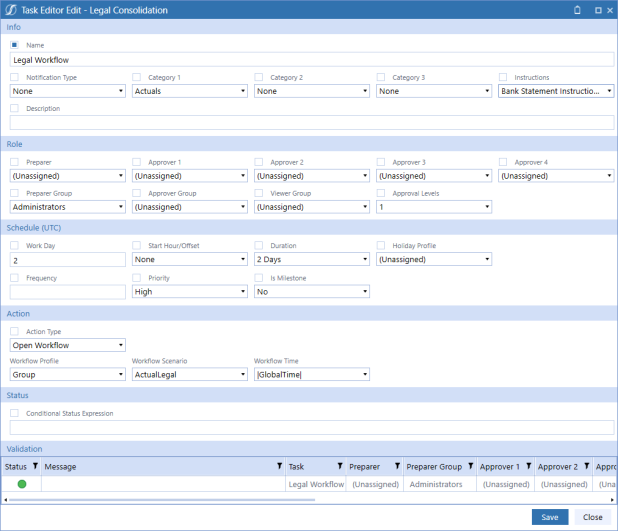Expand the Holiday Profile dropdown

tap(434, 259)
